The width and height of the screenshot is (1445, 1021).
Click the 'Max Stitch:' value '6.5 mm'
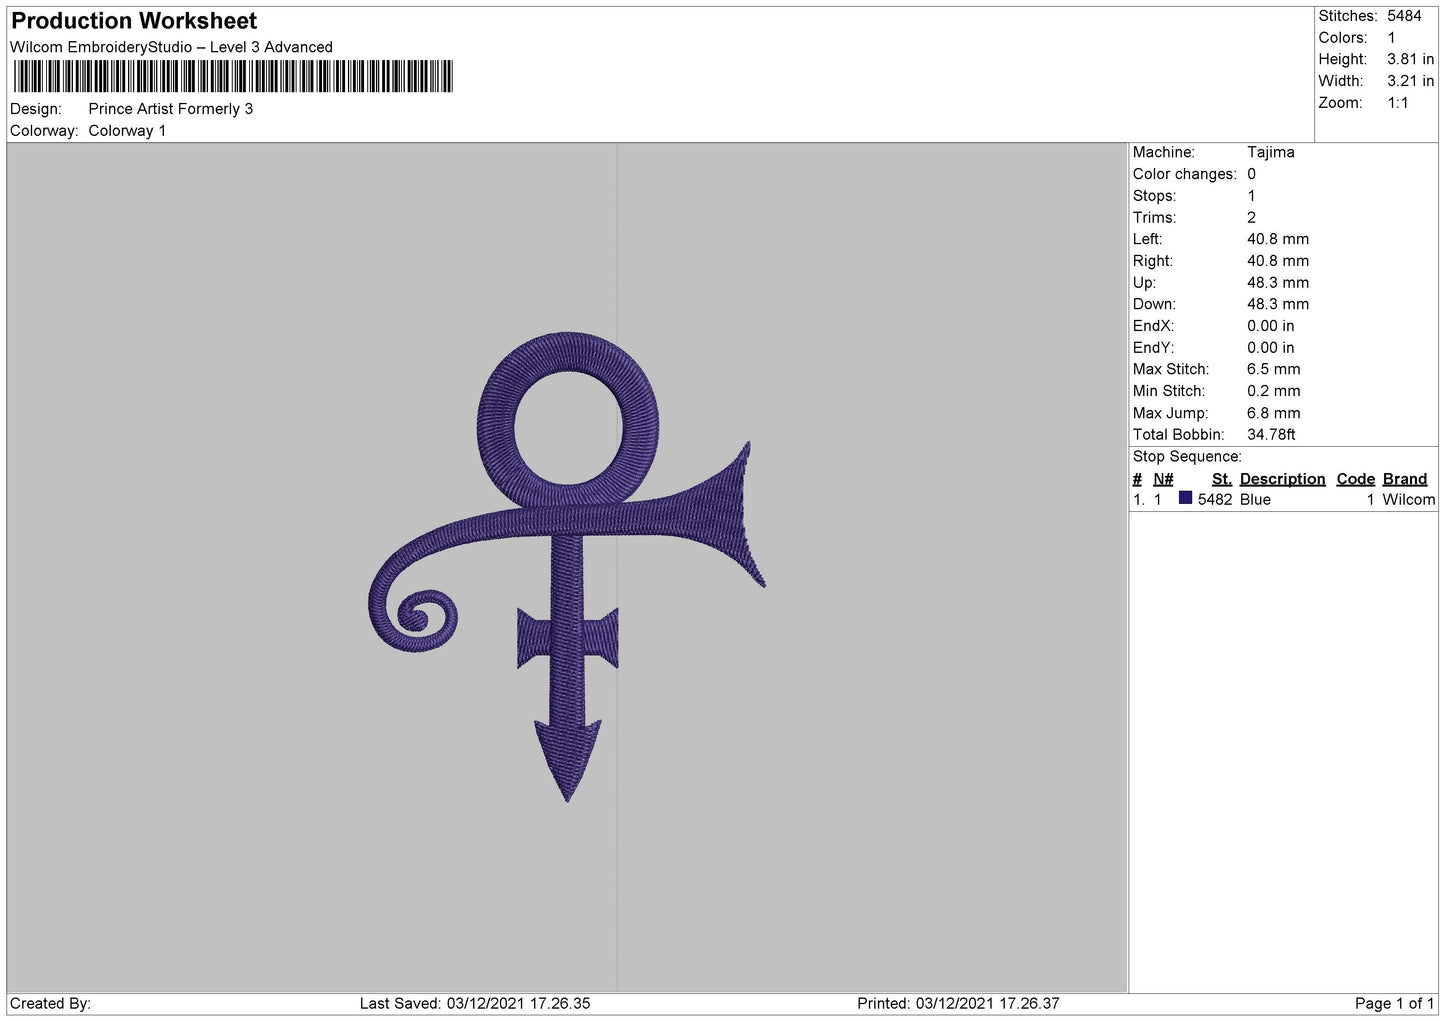coord(1273,369)
